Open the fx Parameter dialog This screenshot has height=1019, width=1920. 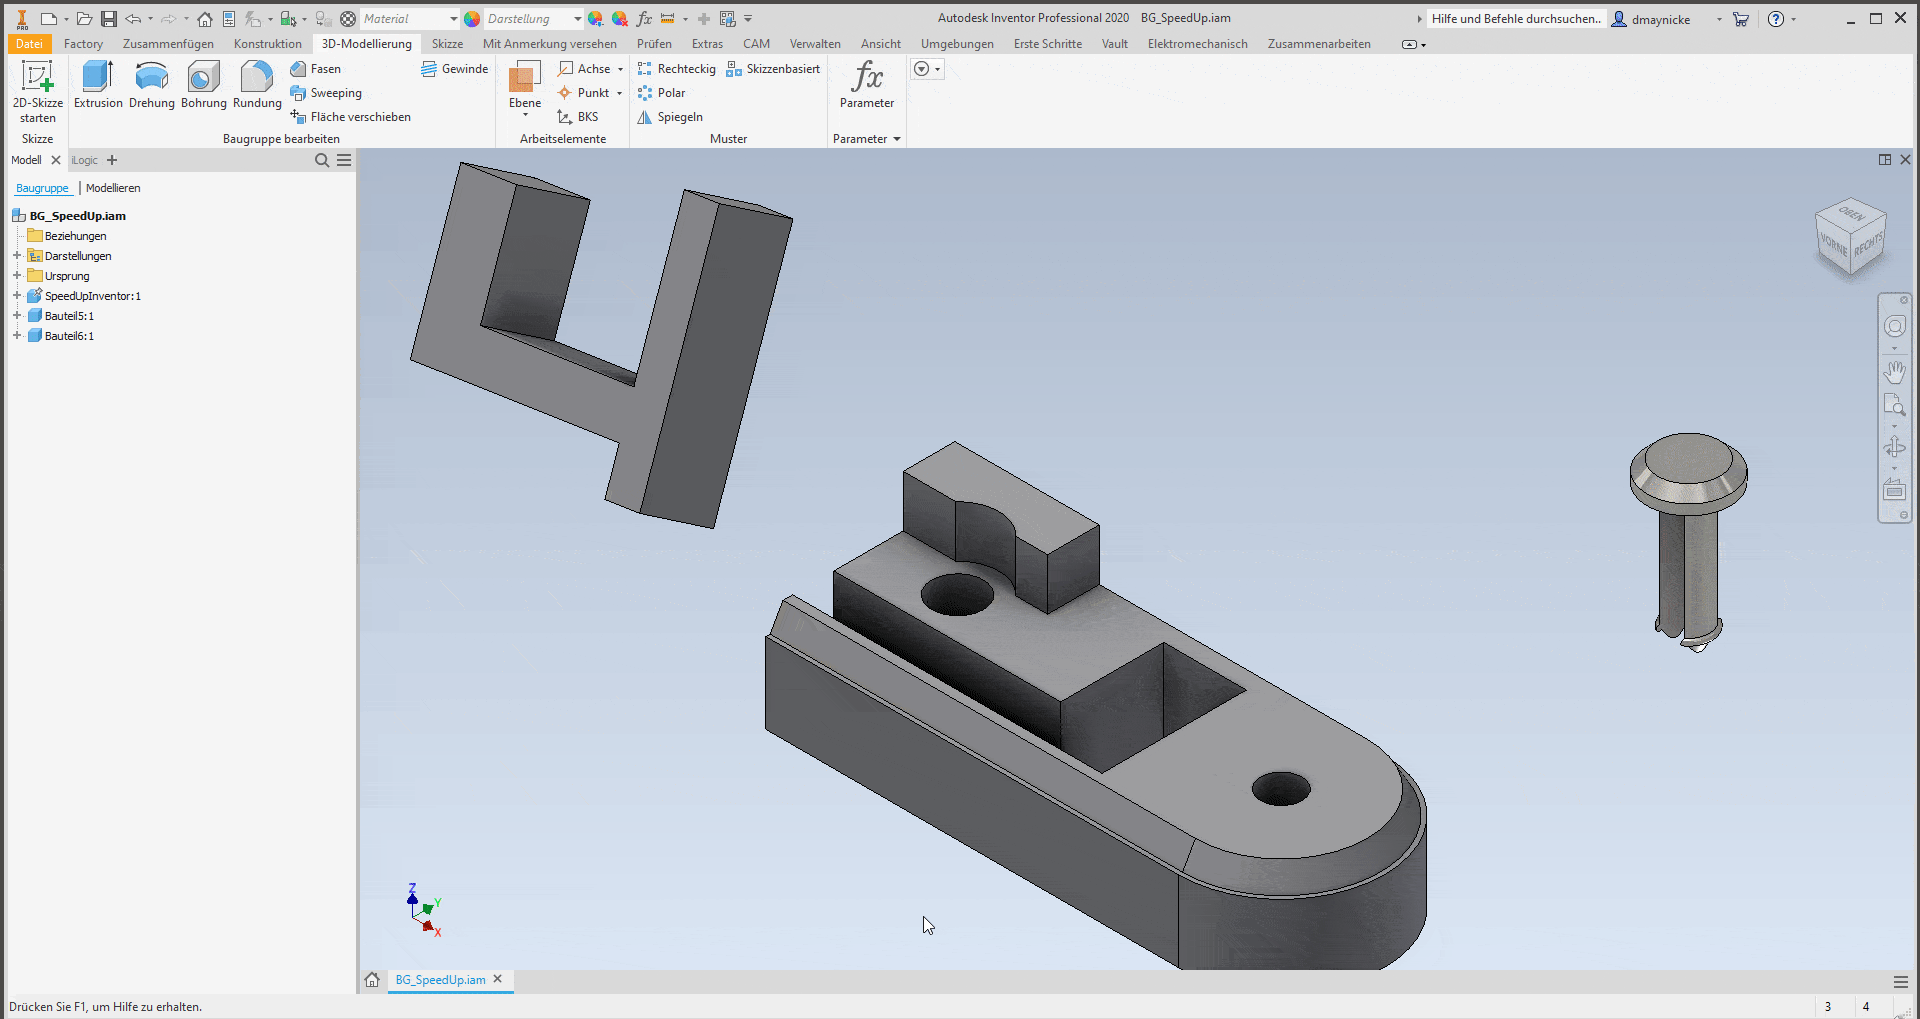click(x=867, y=78)
